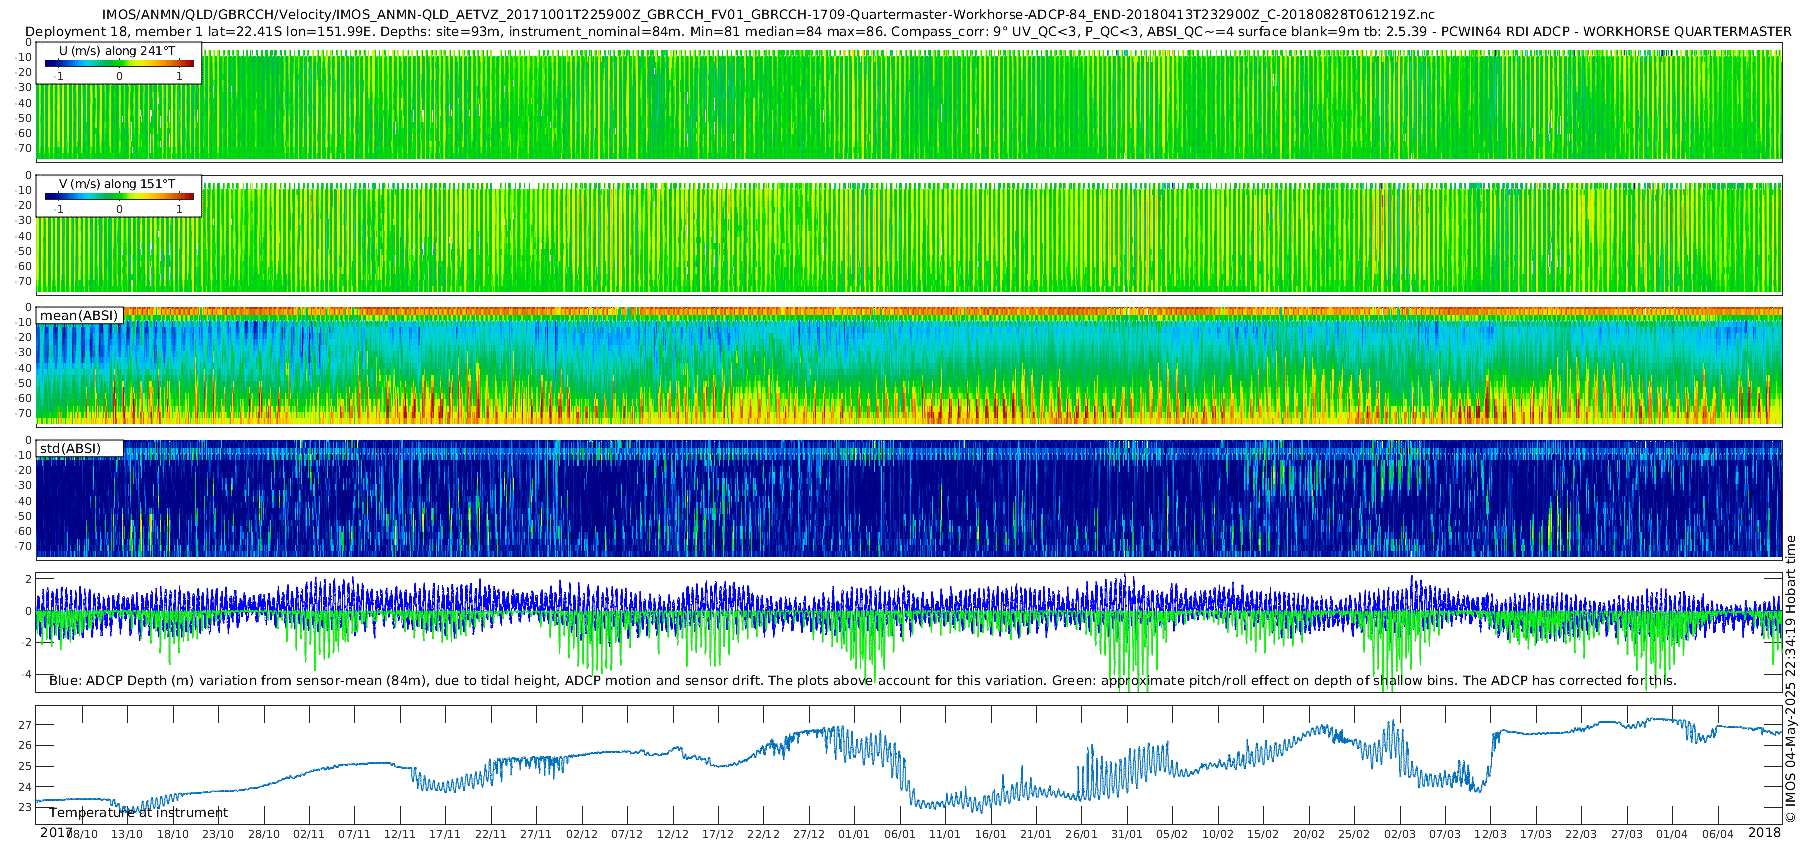Click the '23/10' date tick
The image size is (1800, 850).
tap(218, 835)
